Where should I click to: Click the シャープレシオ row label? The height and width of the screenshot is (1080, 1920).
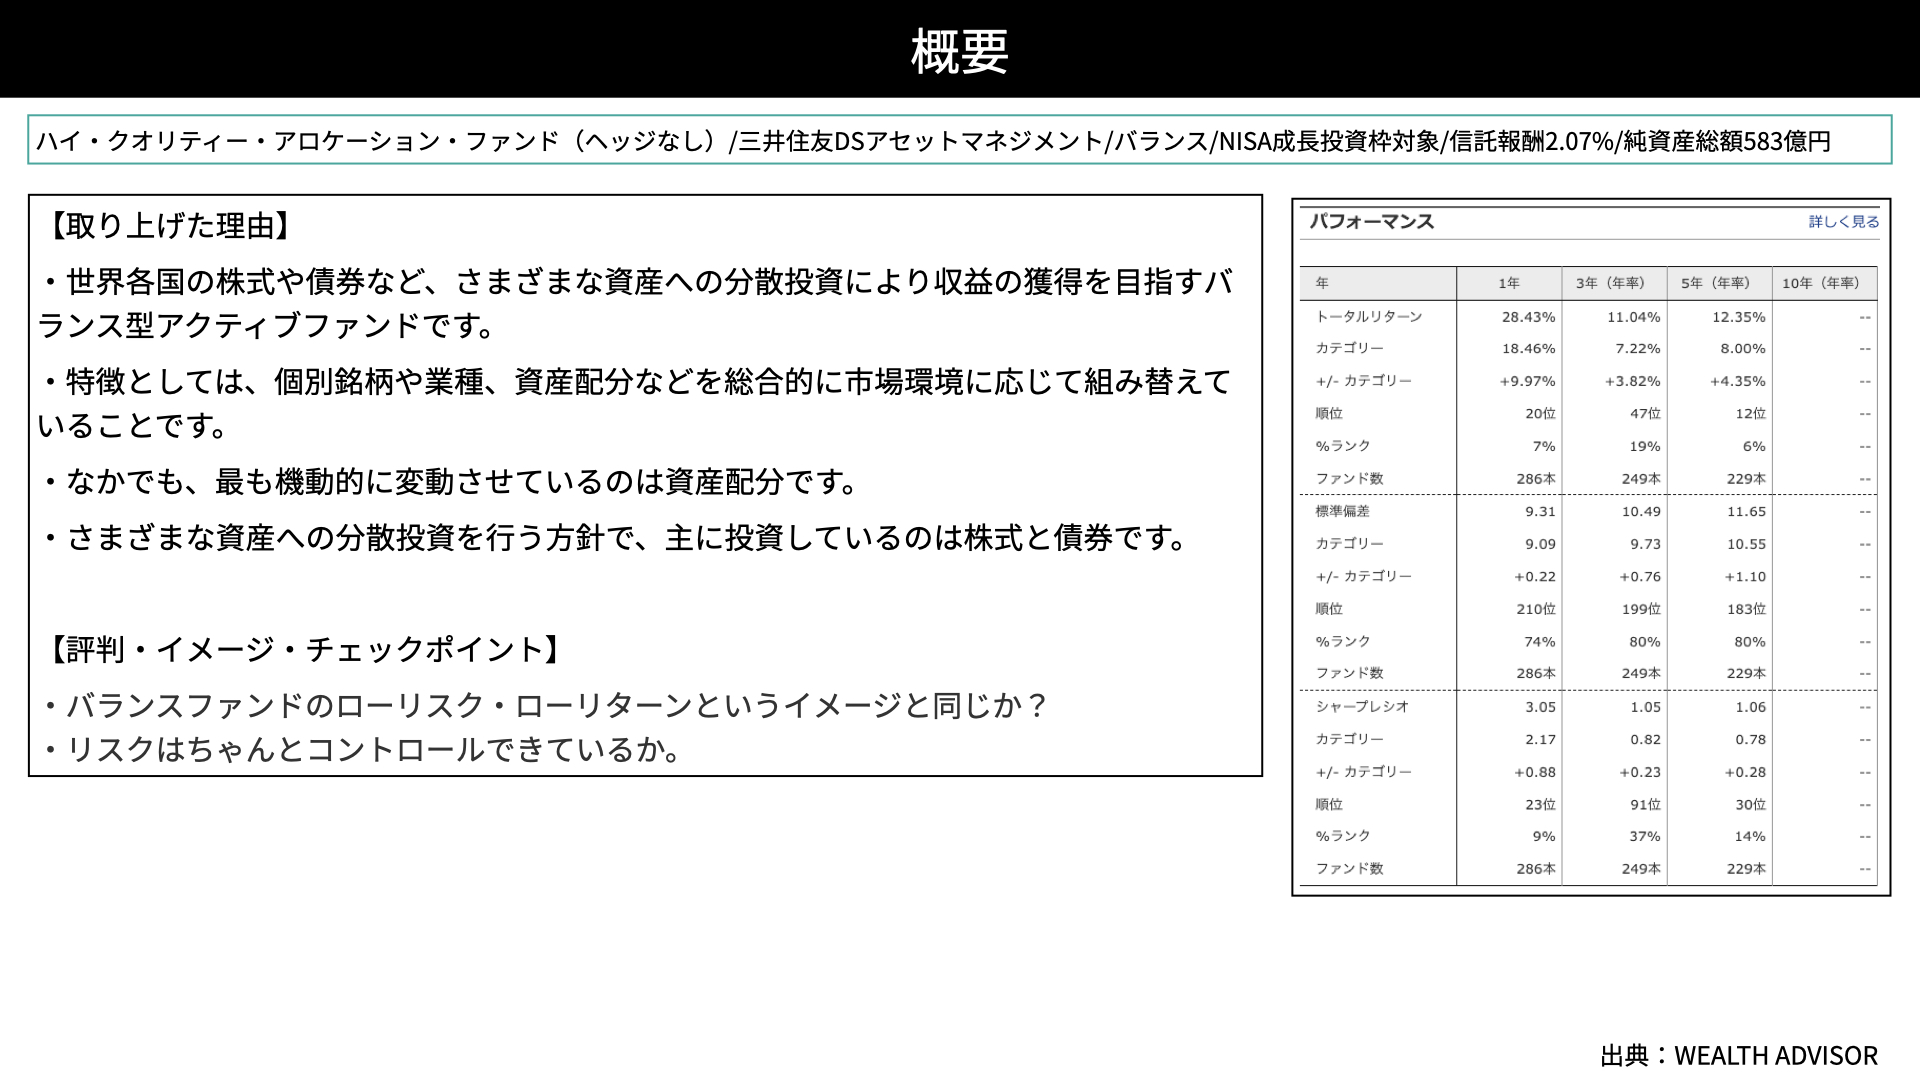click(x=1362, y=706)
